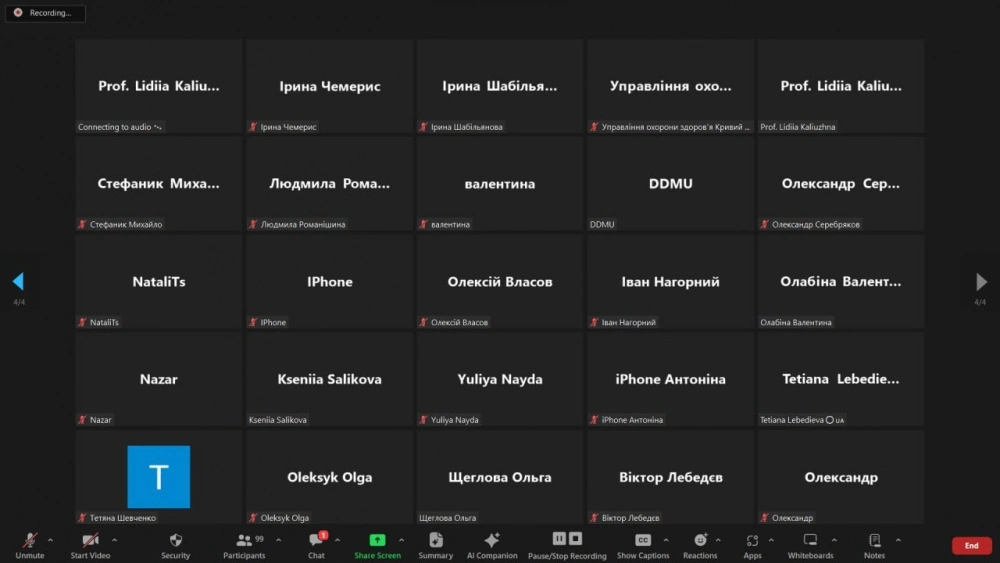1000x563 pixels.
Task: Open the Participants panel
Action: click(244, 546)
